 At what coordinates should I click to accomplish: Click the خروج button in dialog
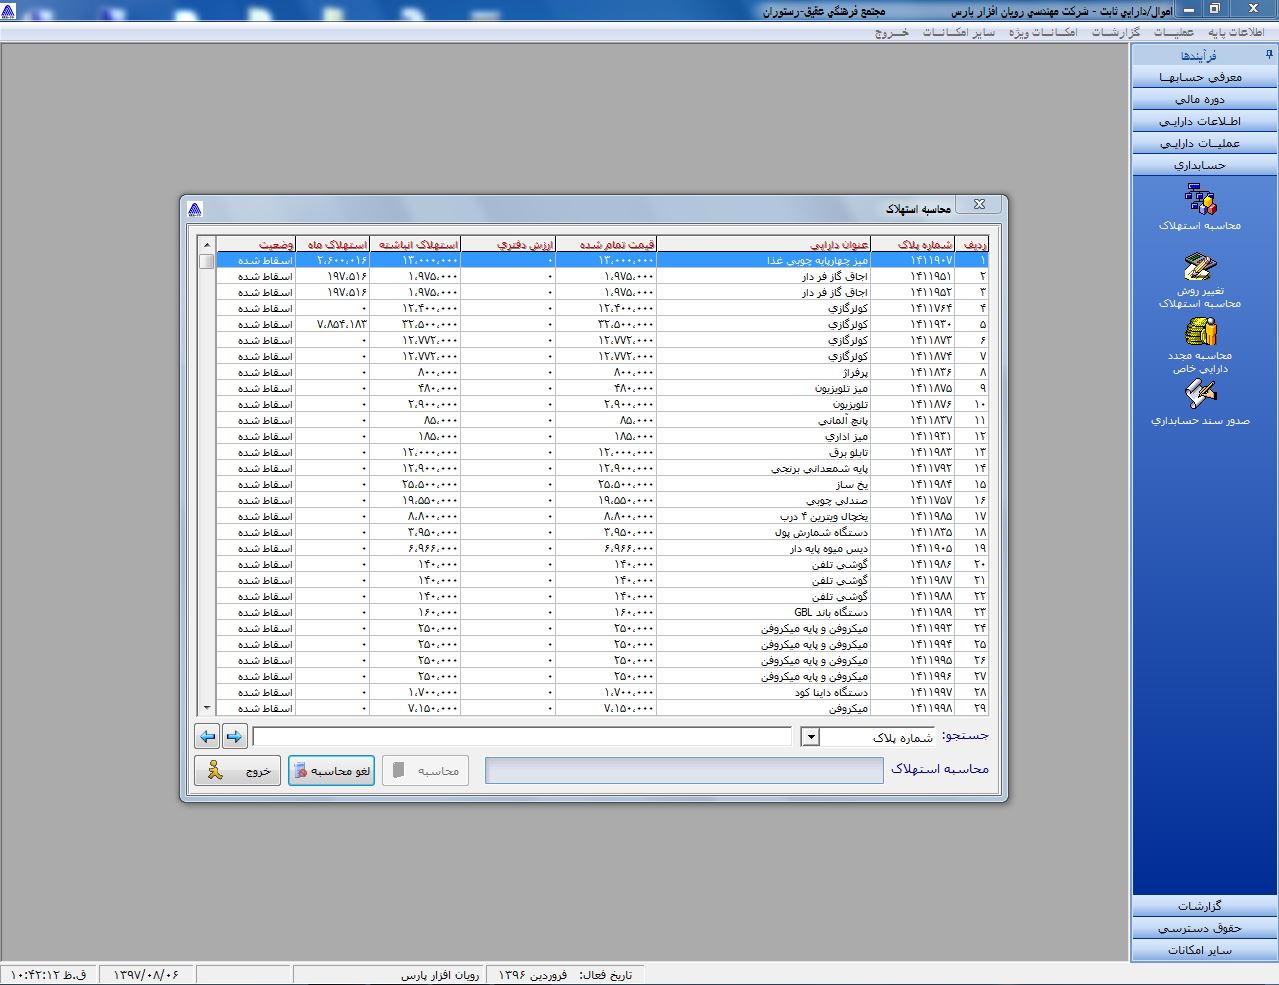point(237,770)
